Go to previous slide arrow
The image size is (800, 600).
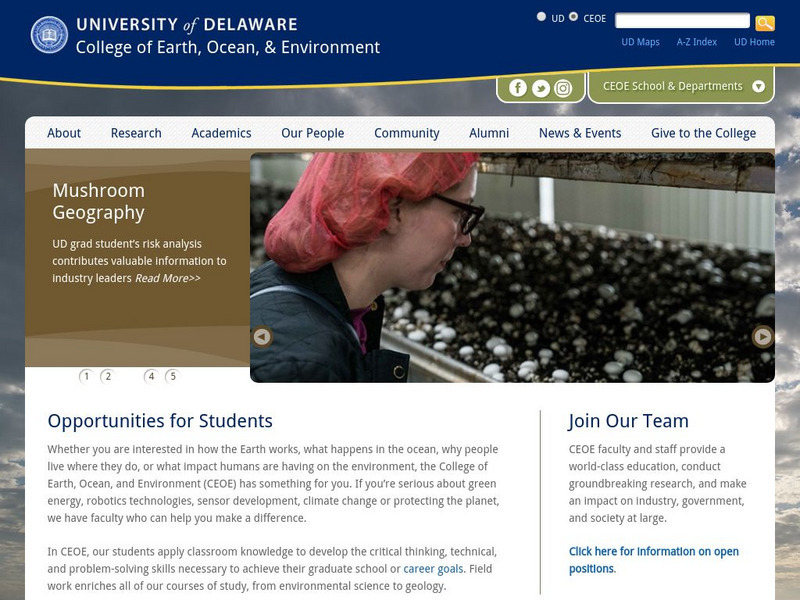pyautogui.click(x=262, y=337)
